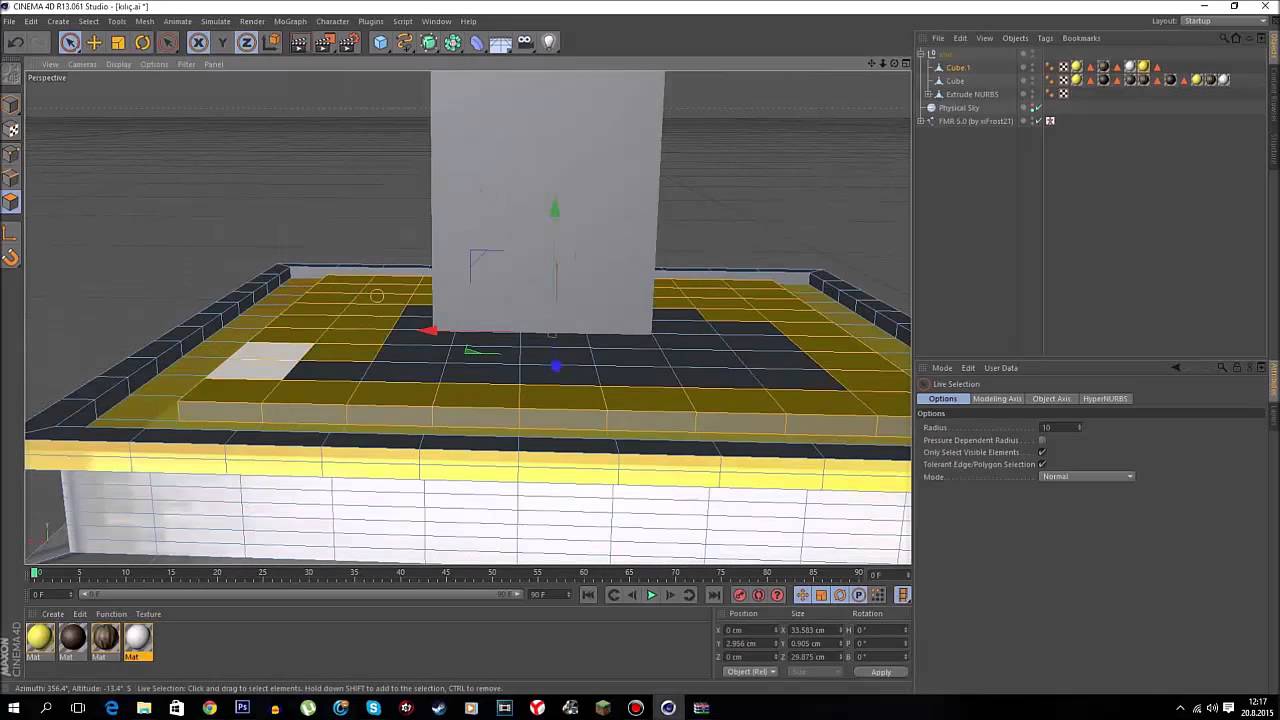Toggle the coordinate system icon
The image size is (1280, 720).
pyautogui.click(x=271, y=42)
